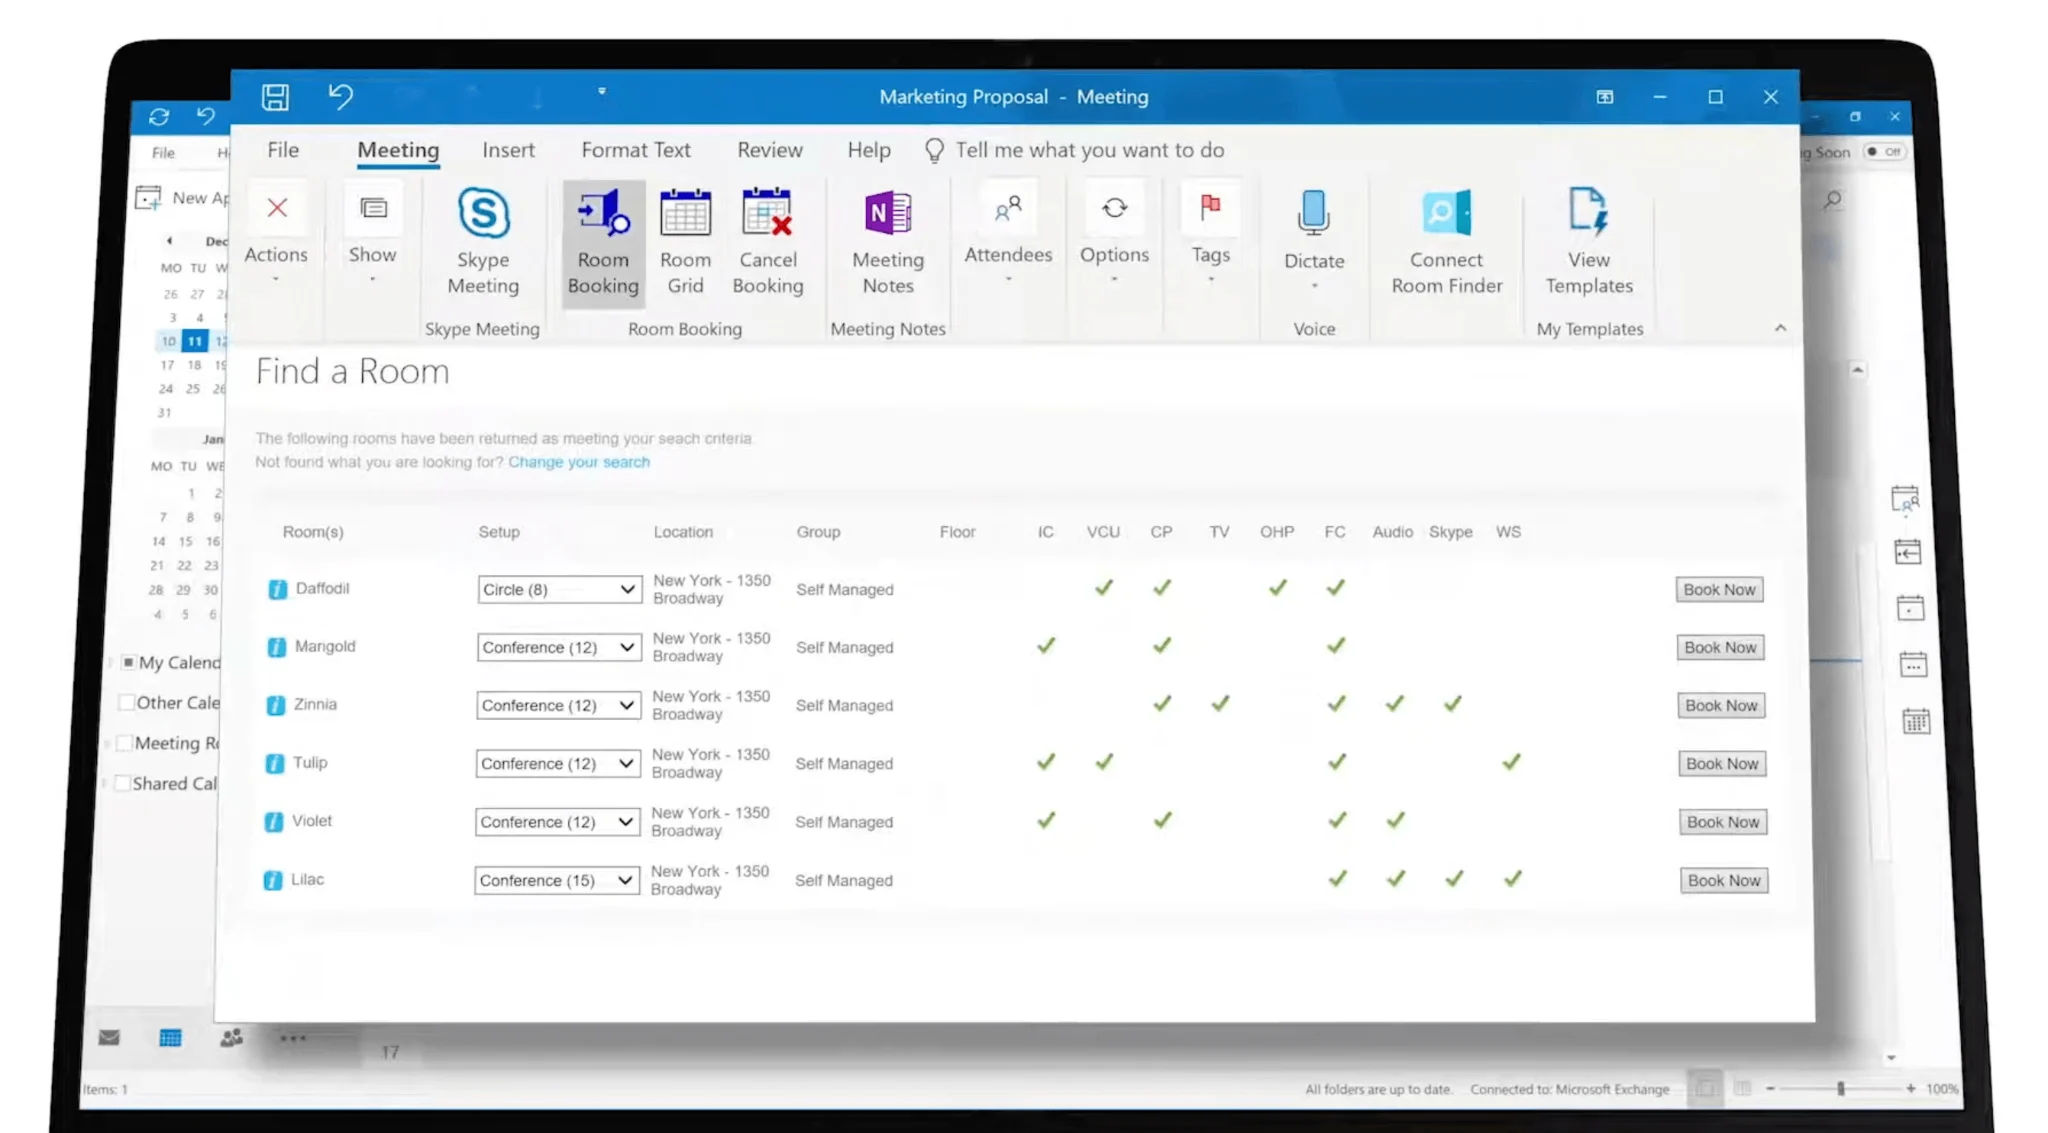Open the Skype Meeting button
The image size is (2048, 1133).
tap(483, 241)
